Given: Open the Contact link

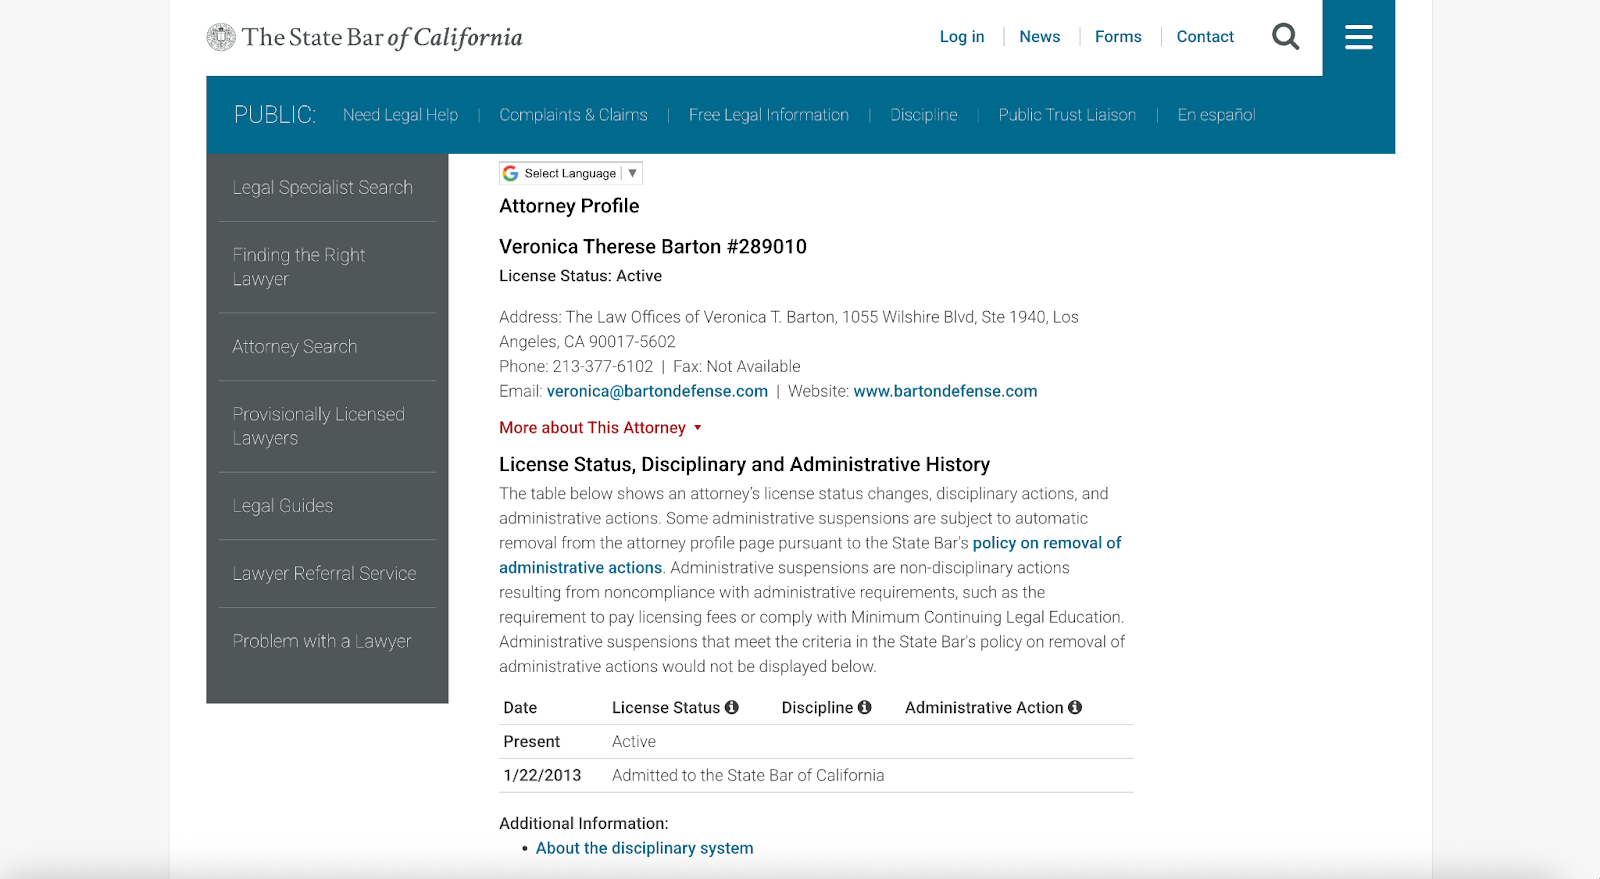Looking at the screenshot, I should (1205, 37).
